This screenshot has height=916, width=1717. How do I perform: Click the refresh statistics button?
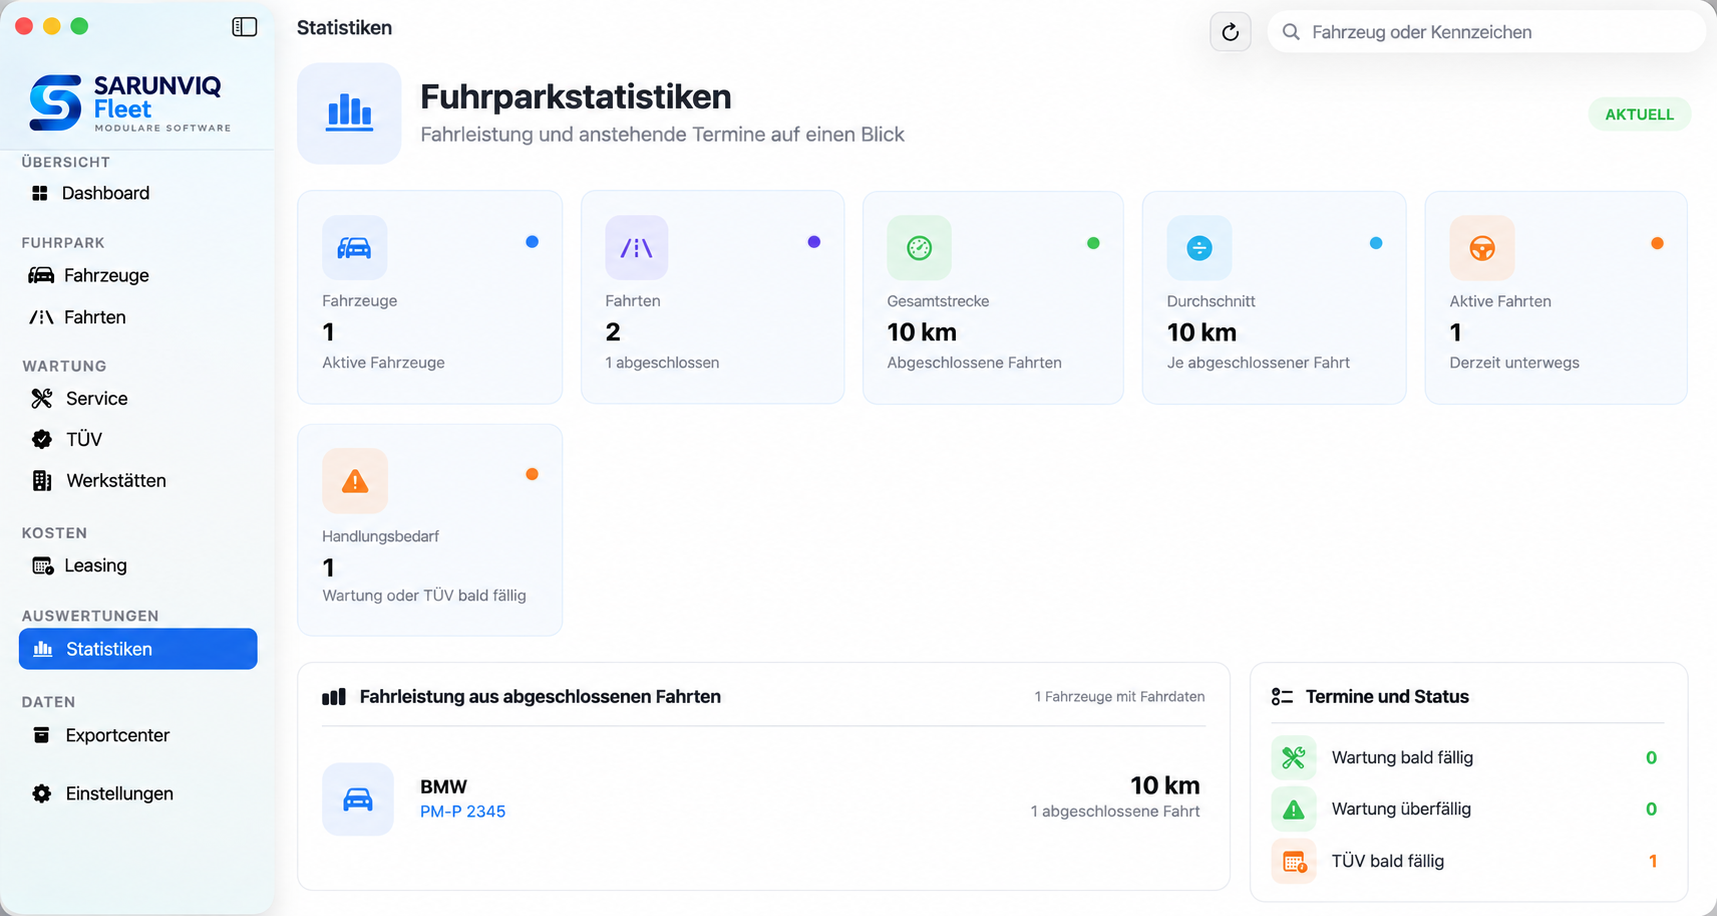[x=1230, y=32]
